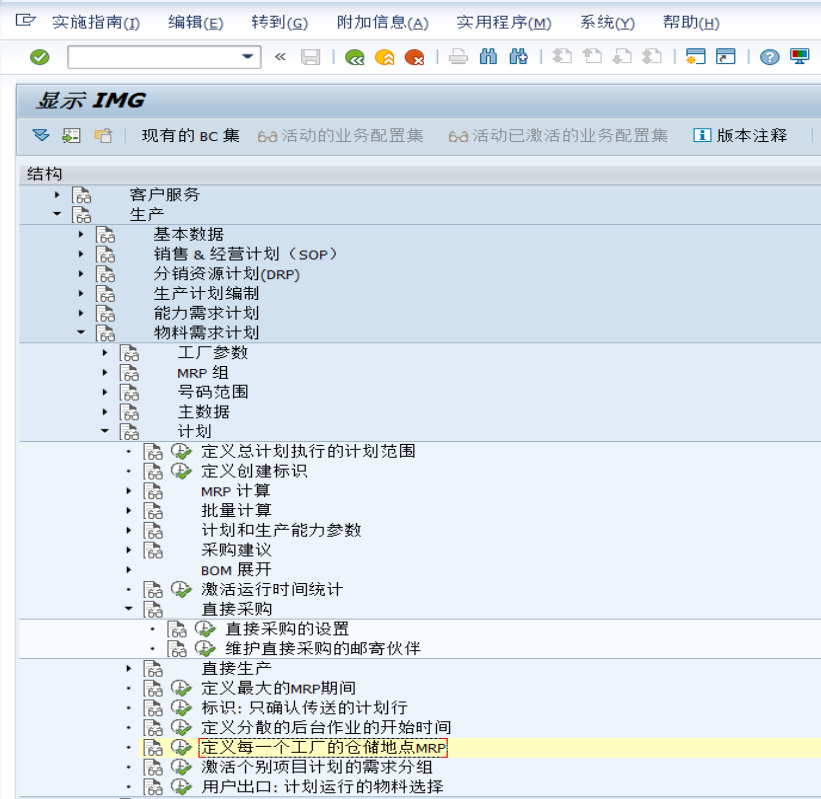Click 活动的业务配置集 button
This screenshot has height=799, width=821.
(x=340, y=136)
